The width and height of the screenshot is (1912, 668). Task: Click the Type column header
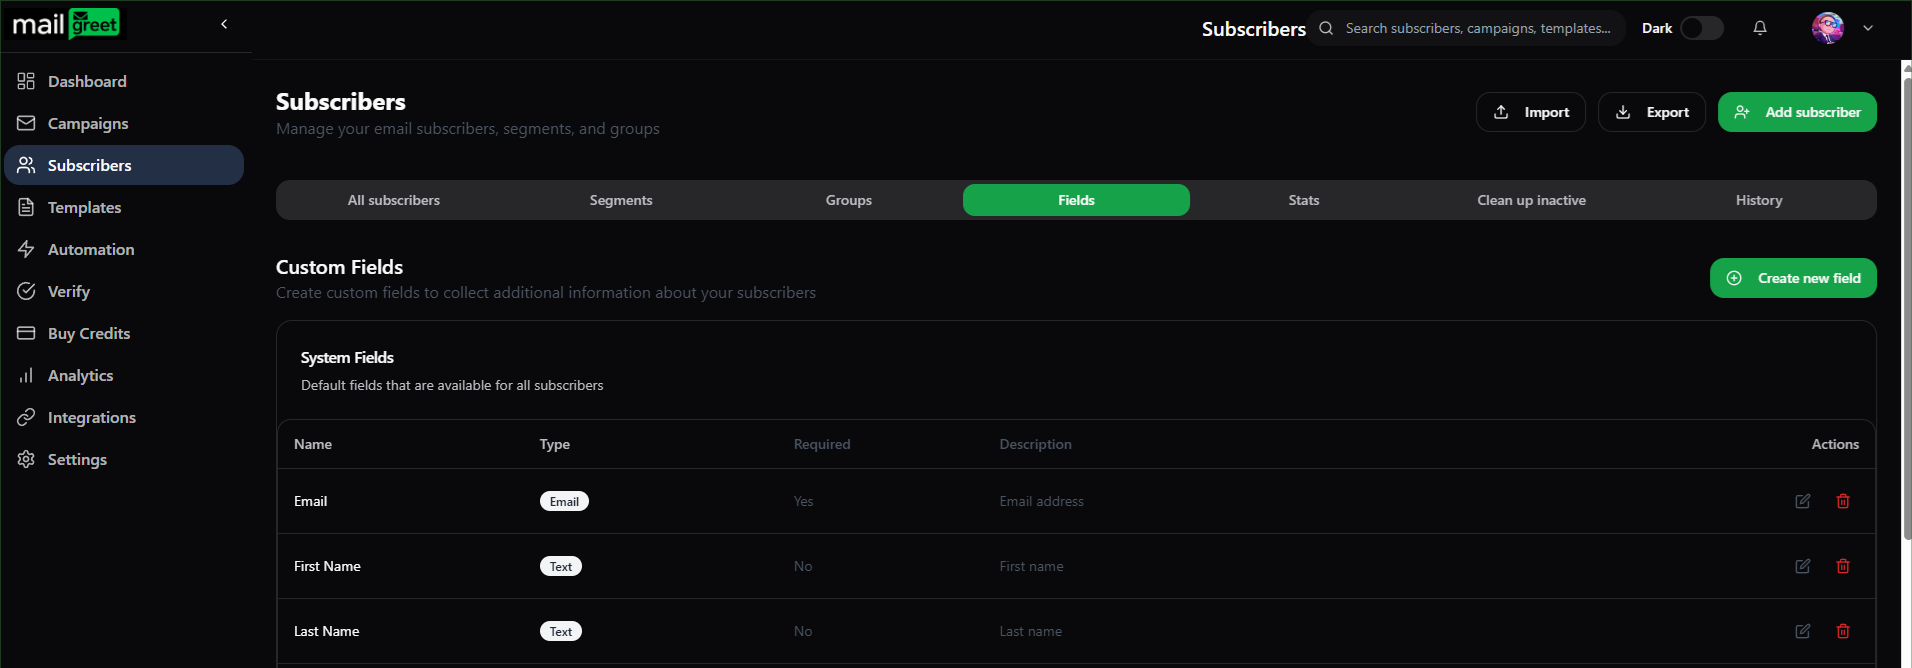tap(555, 444)
